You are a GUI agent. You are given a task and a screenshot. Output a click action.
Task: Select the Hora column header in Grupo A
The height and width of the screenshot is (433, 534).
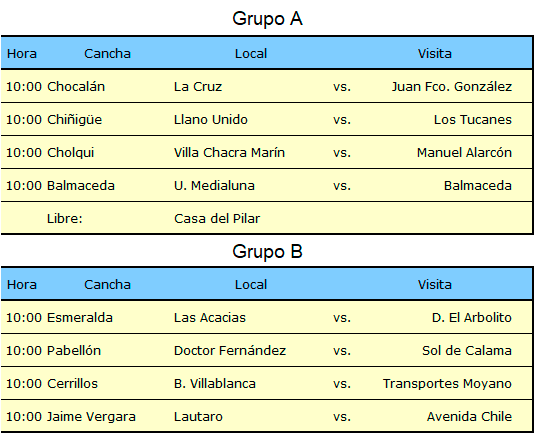coord(22,53)
